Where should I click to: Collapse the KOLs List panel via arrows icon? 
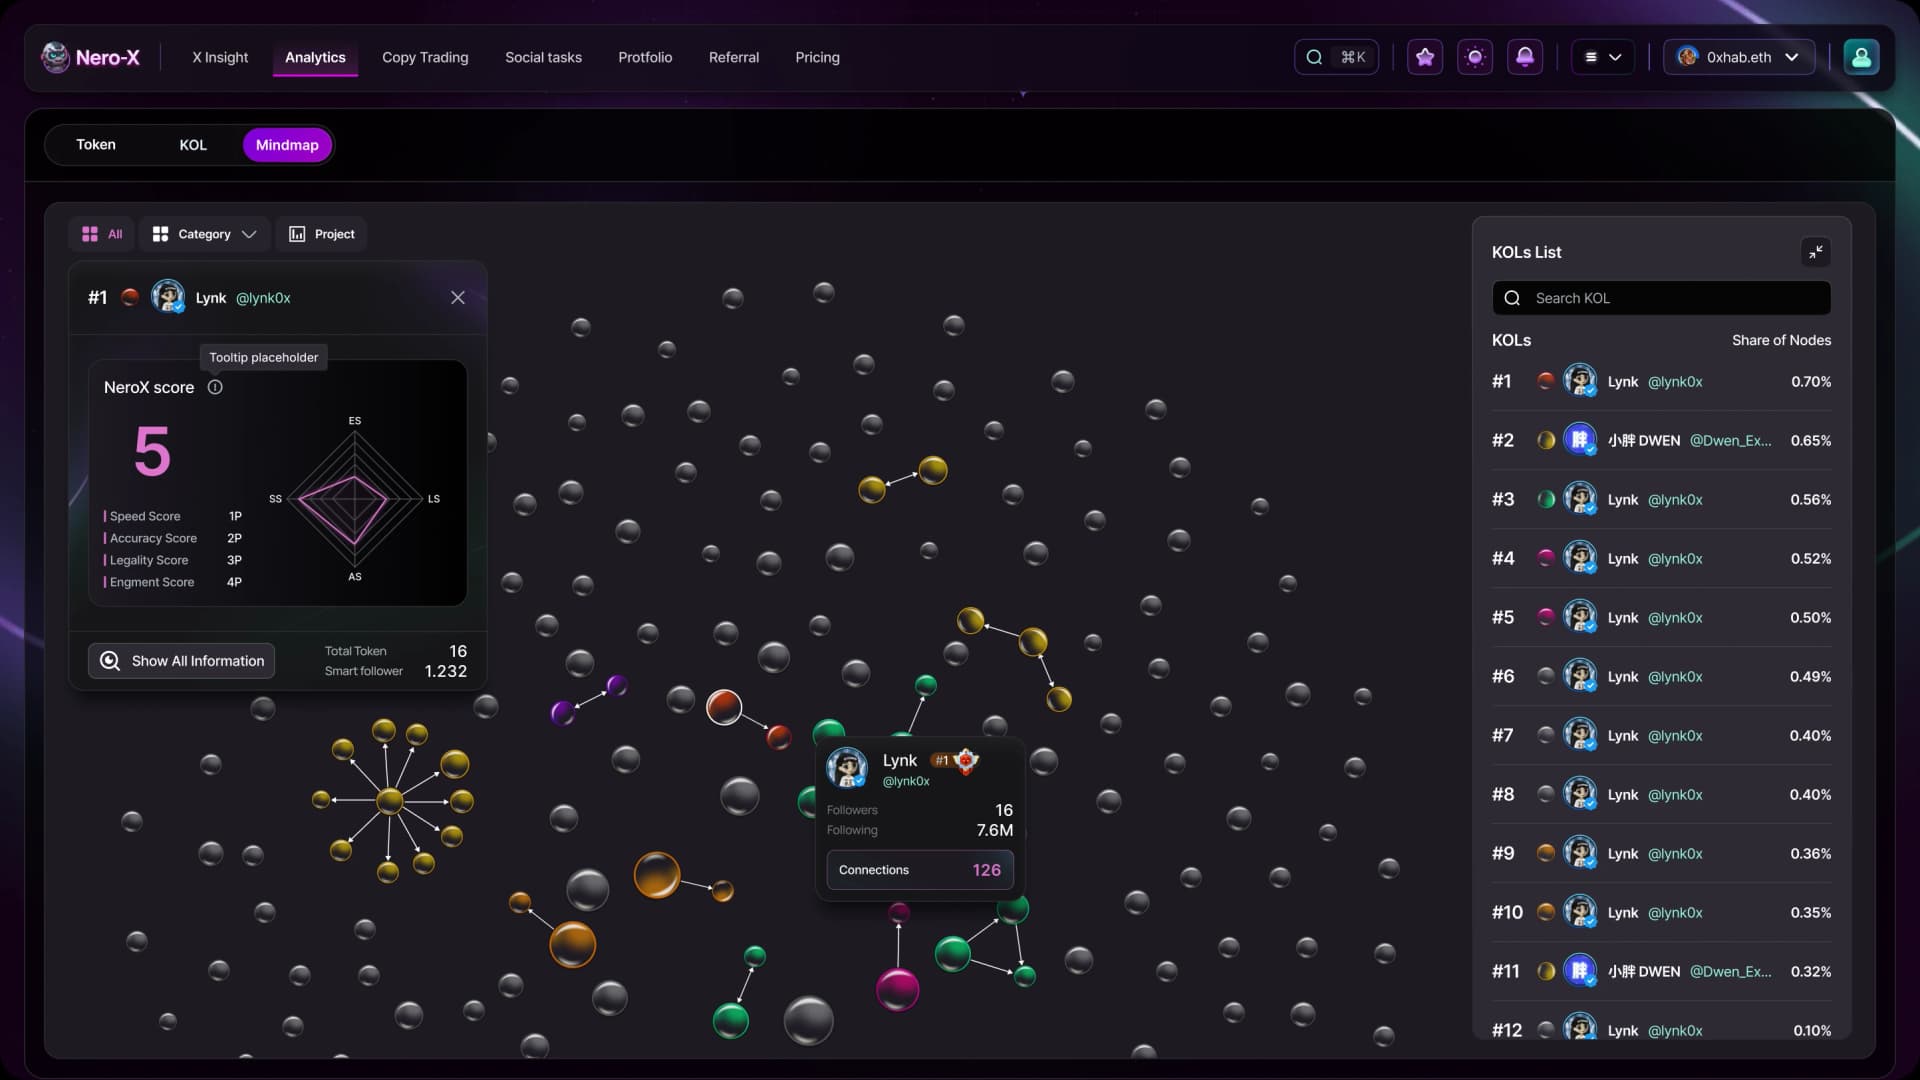tap(1816, 252)
